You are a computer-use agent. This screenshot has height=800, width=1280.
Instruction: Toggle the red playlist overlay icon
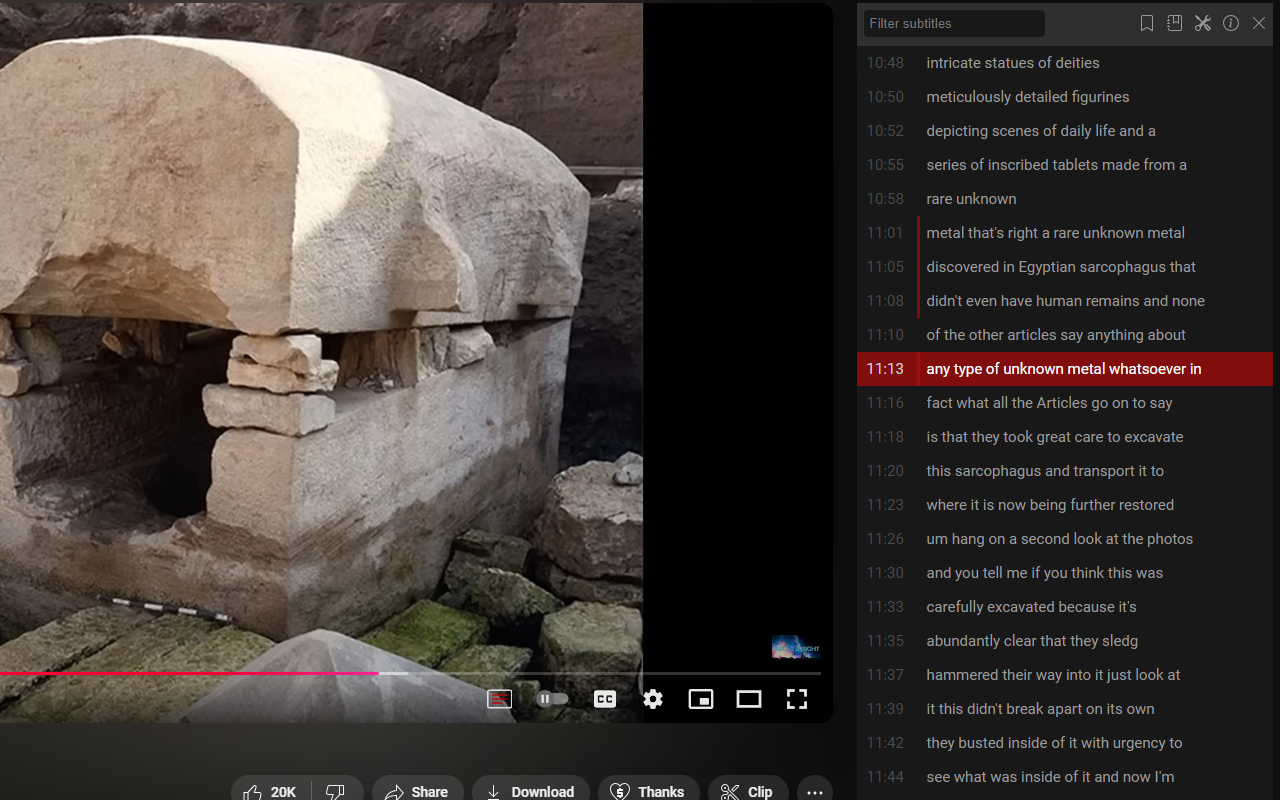click(499, 699)
